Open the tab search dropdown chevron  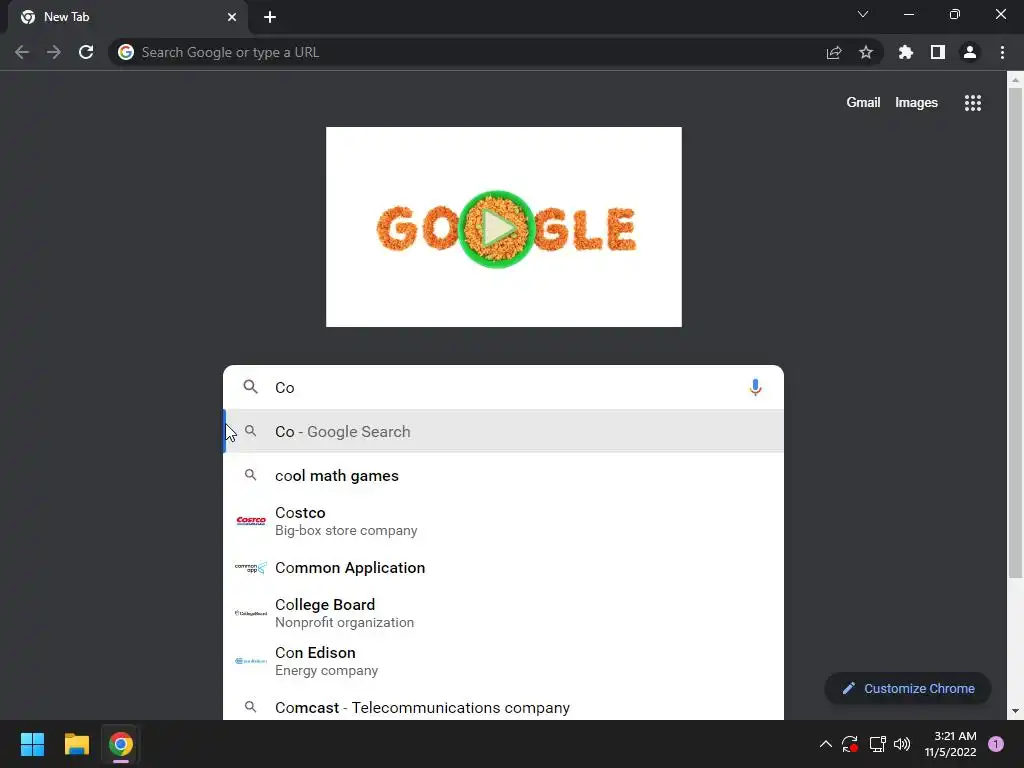(863, 14)
